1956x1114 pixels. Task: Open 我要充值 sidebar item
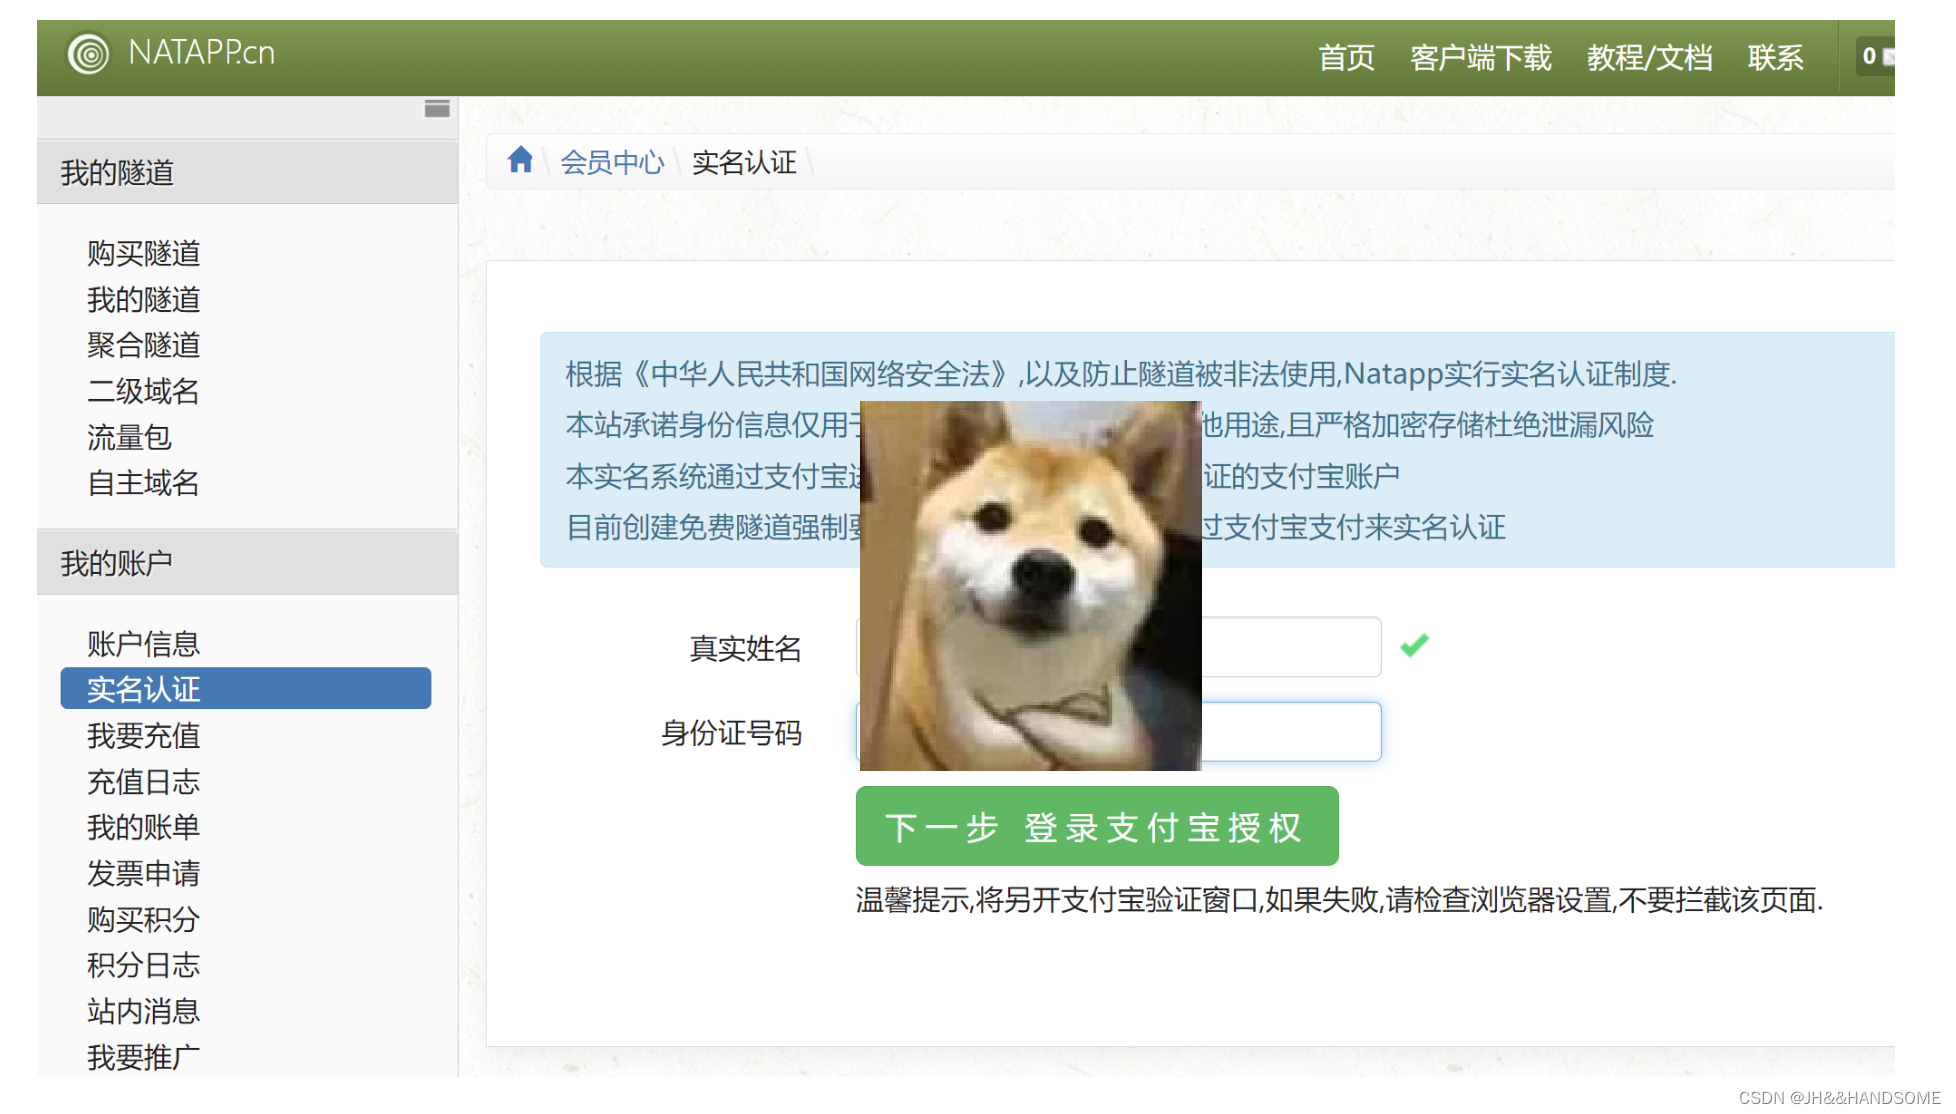pos(144,735)
